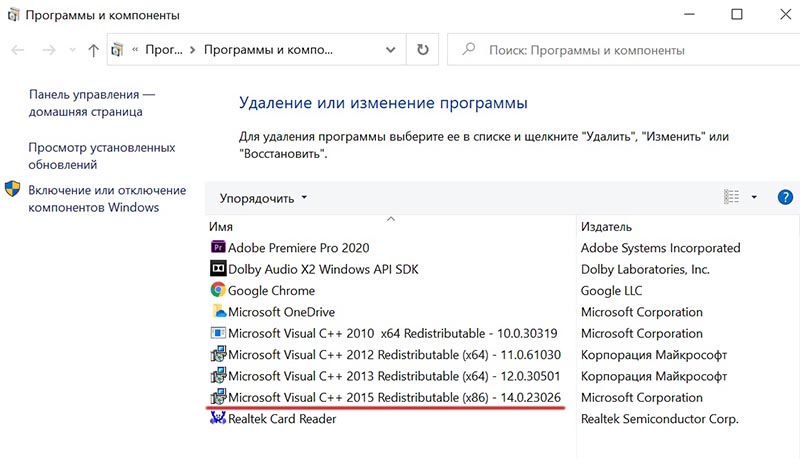
Task: Open the Упорядочить dropdown menu
Action: [263, 198]
